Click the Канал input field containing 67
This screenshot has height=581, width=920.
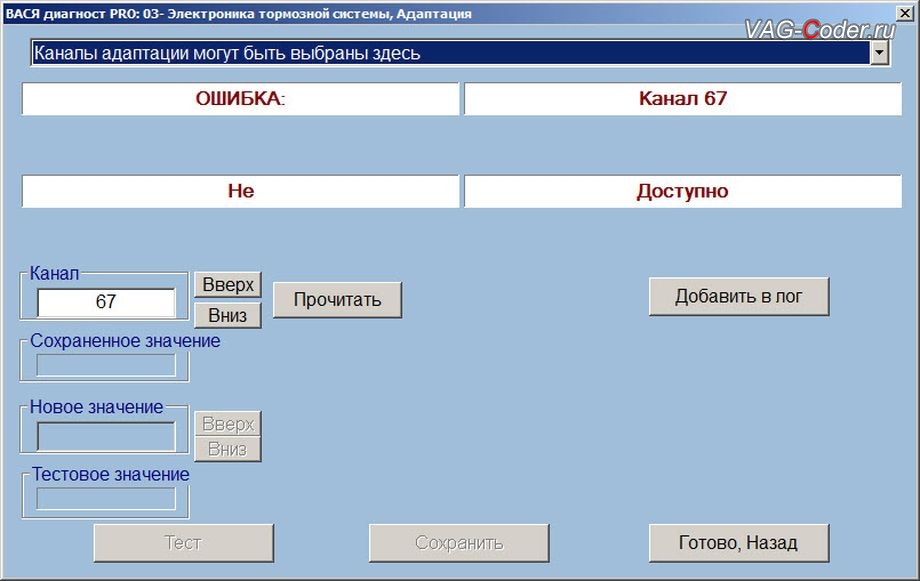106,302
